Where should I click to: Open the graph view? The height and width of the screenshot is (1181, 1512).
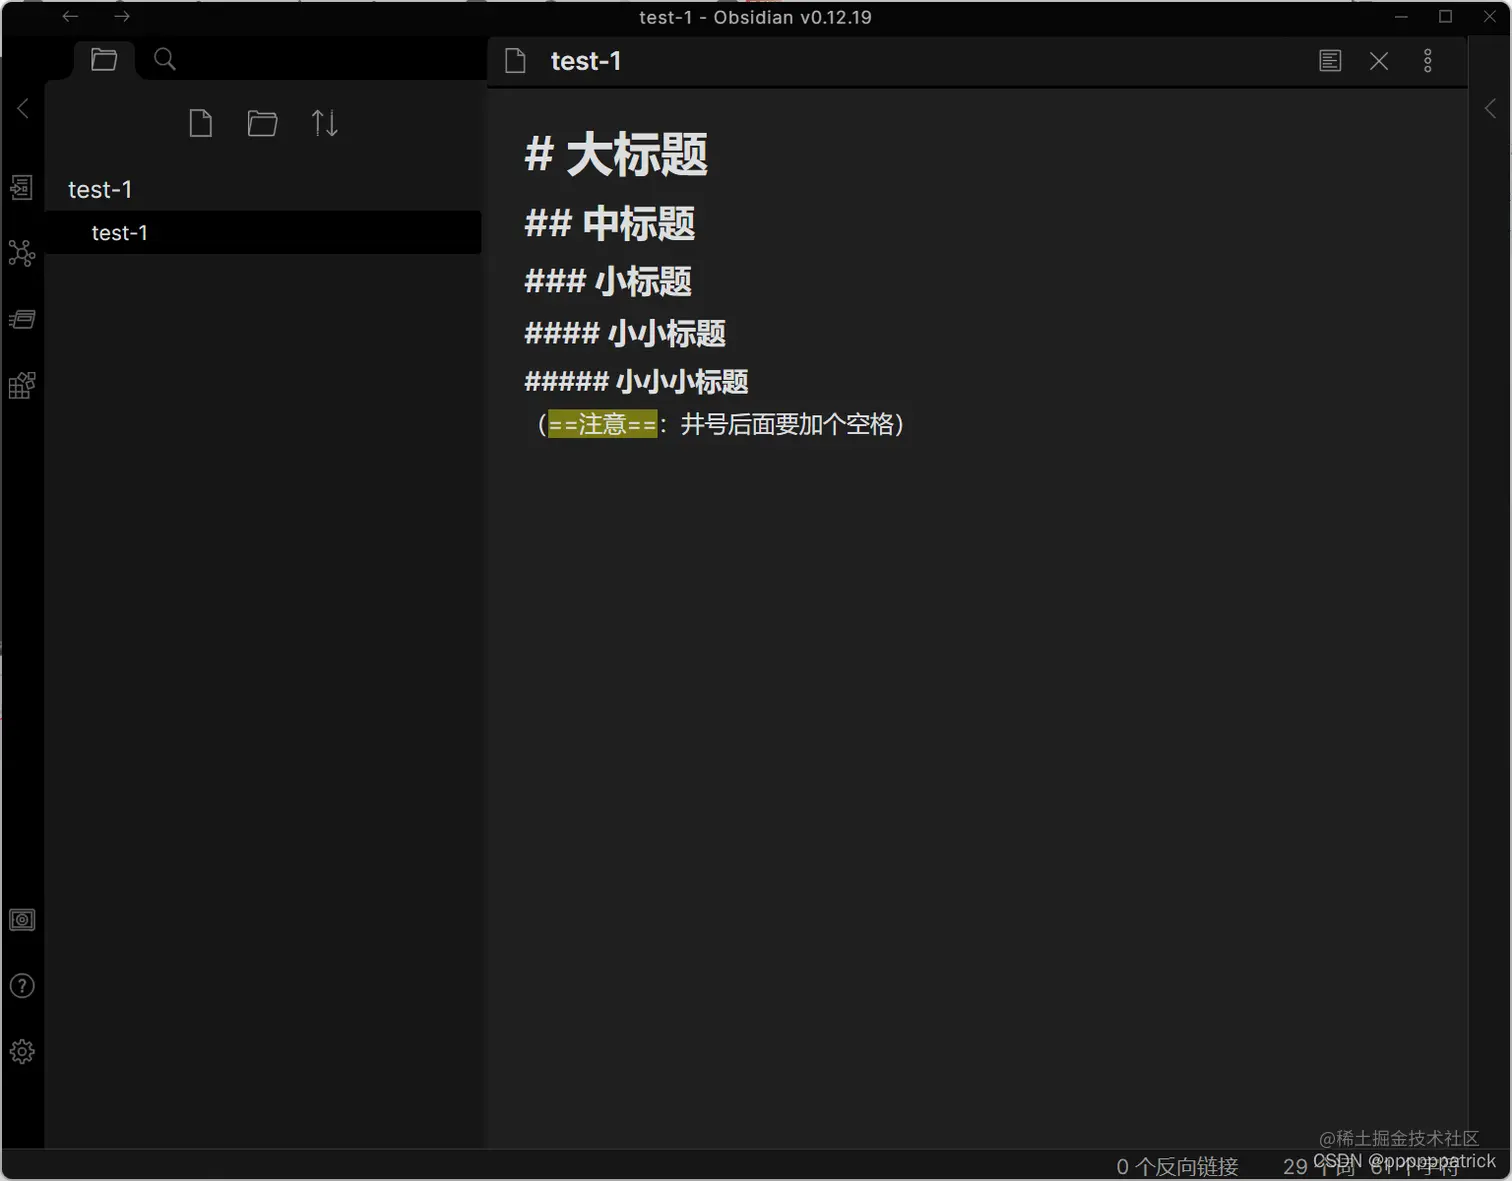click(22, 253)
